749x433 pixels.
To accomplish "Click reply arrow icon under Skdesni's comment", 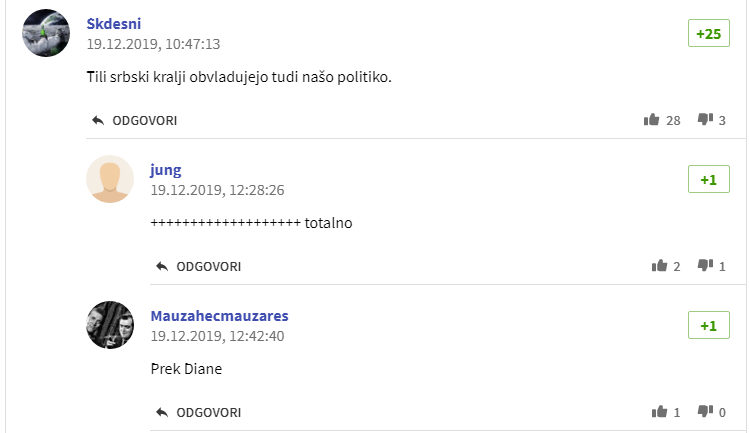I will pos(98,120).
